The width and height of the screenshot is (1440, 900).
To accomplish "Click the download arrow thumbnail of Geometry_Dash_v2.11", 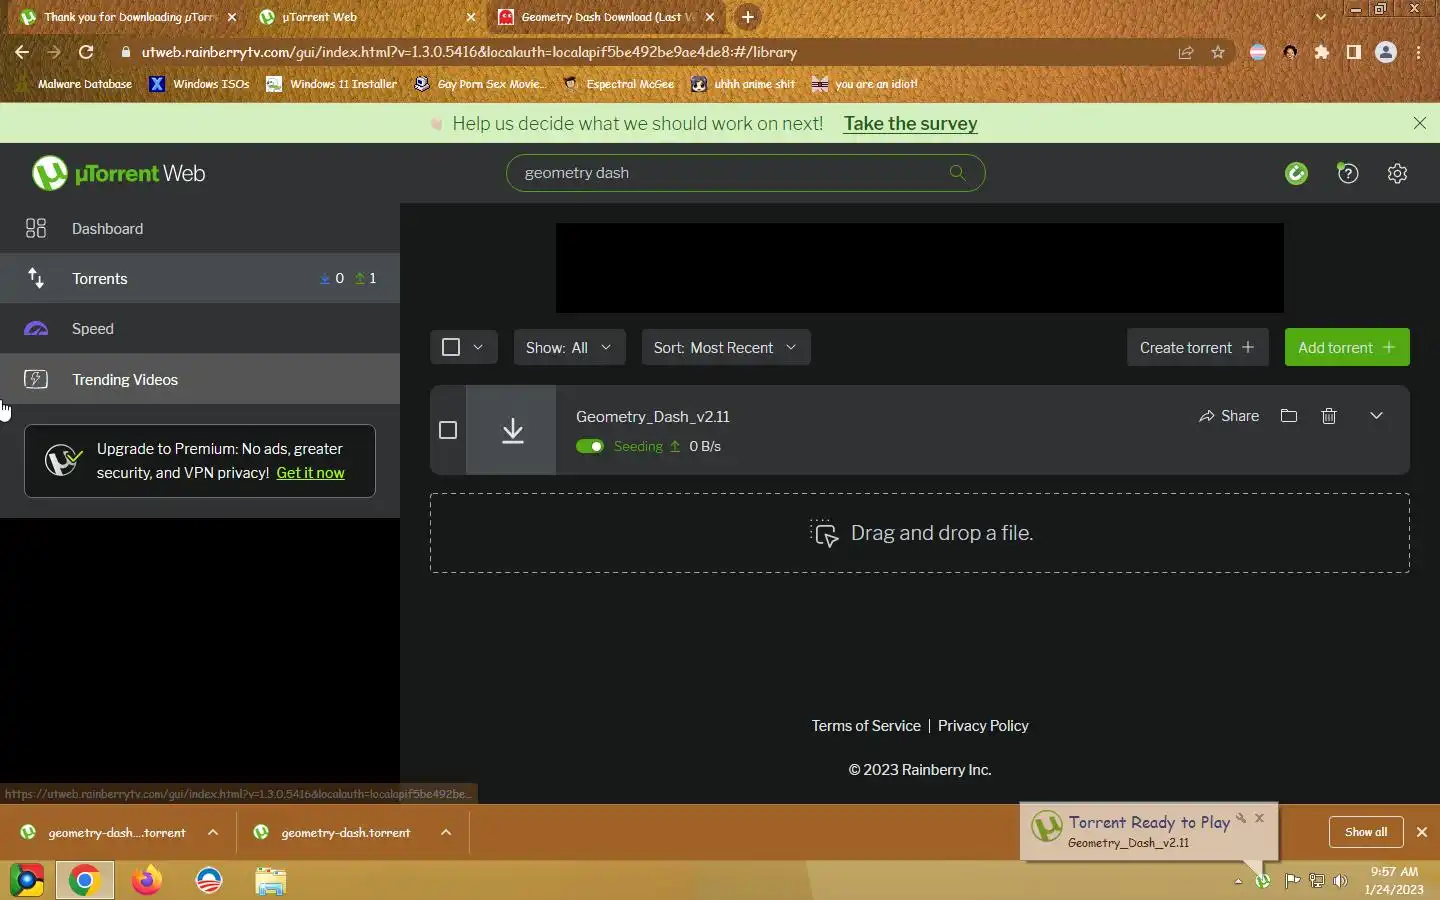I will point(512,430).
